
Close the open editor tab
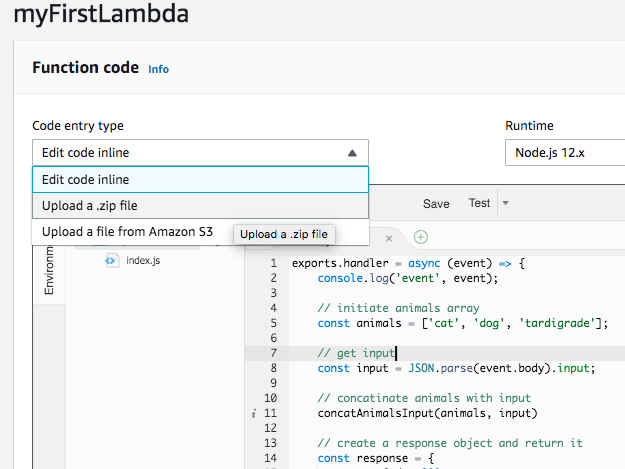click(389, 238)
